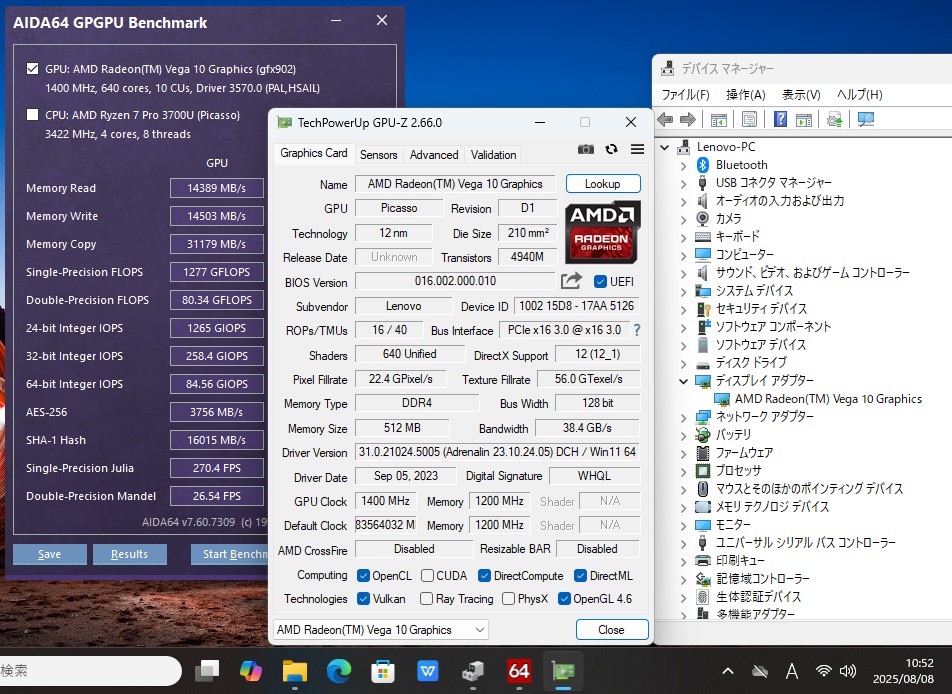Screen dimensions: 952x694
Task: Toggle the UEFI checkbox in GPU-Z
Action: coord(600,281)
